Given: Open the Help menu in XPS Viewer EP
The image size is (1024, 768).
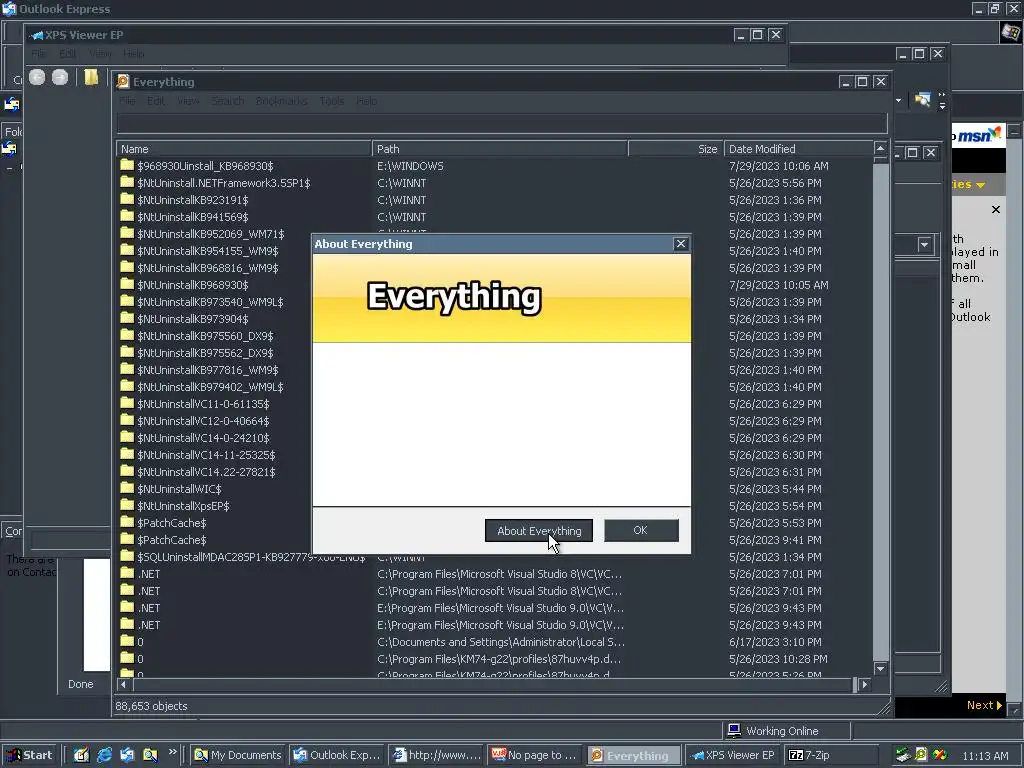Looking at the screenshot, I should point(133,54).
